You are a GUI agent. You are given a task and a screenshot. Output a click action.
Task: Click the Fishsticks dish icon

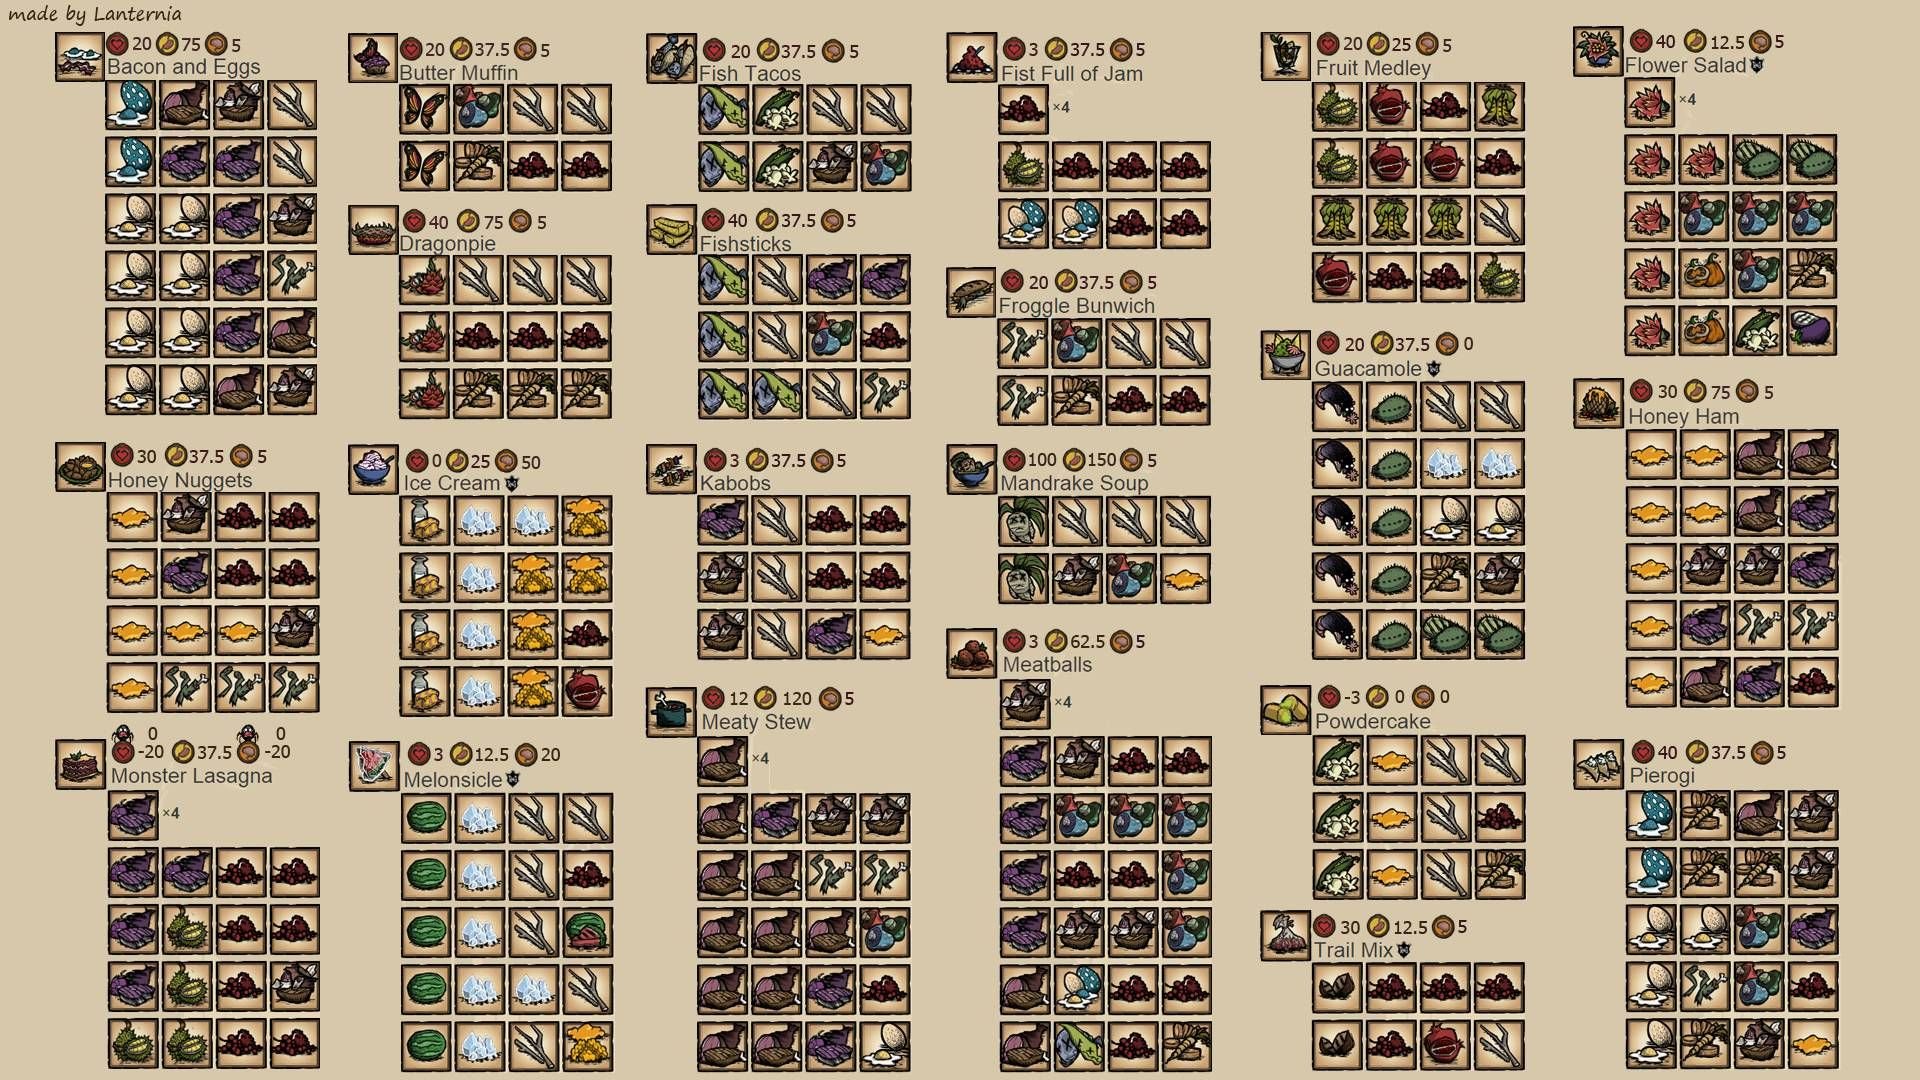point(671,230)
